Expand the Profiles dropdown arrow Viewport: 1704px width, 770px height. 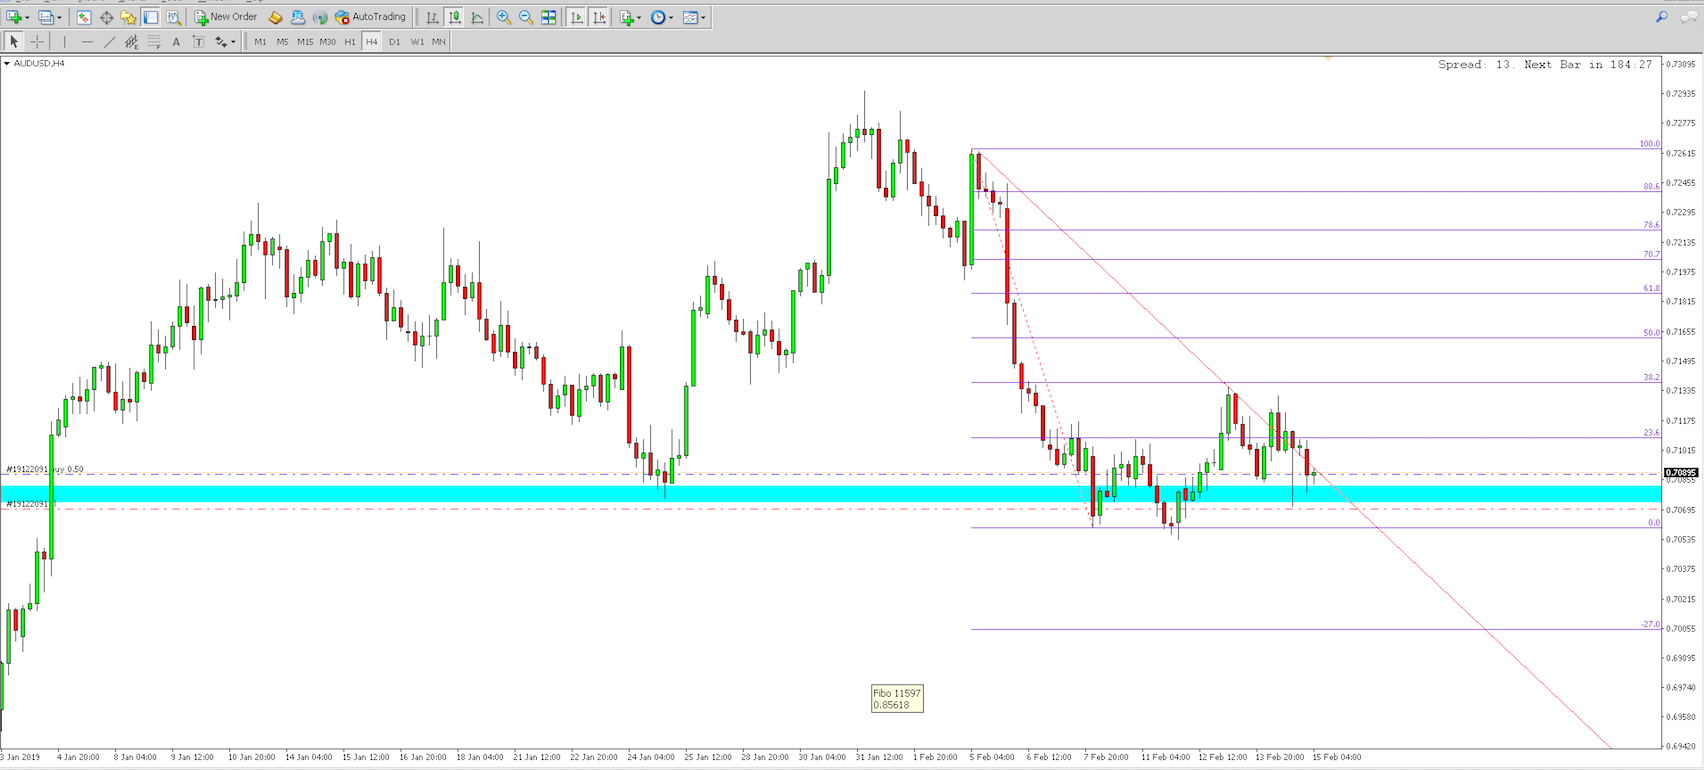59,17
